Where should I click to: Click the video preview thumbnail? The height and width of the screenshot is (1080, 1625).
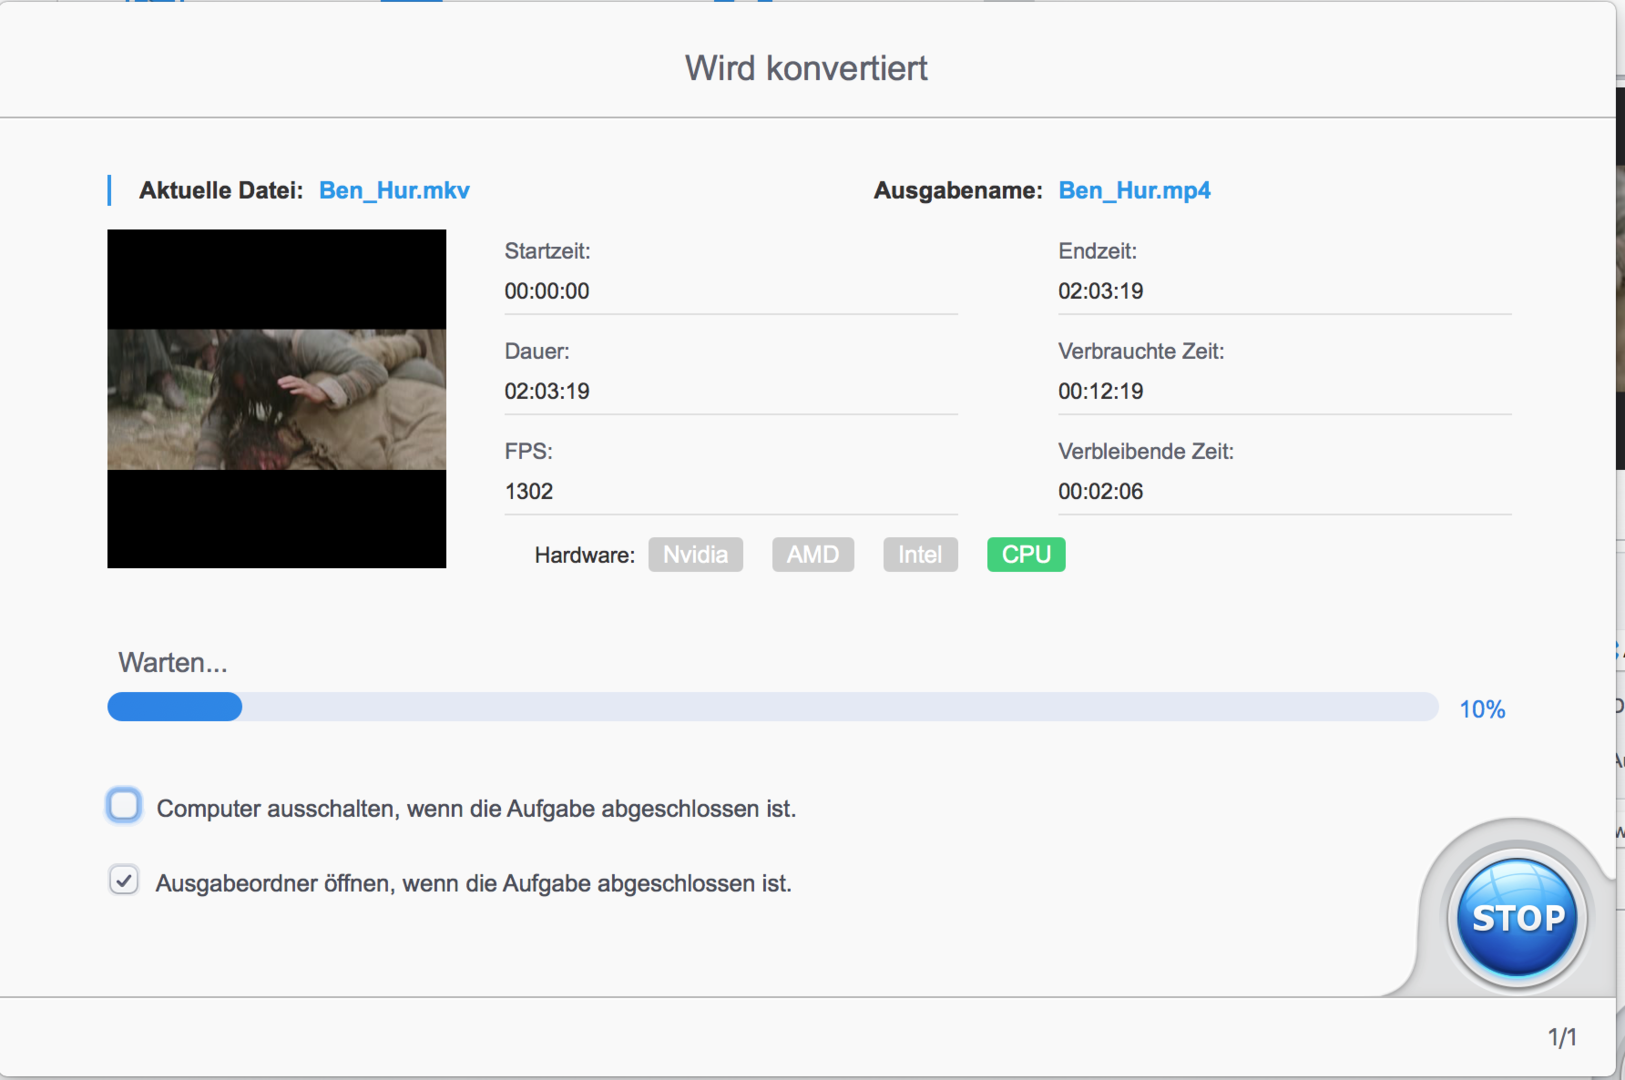pos(277,399)
